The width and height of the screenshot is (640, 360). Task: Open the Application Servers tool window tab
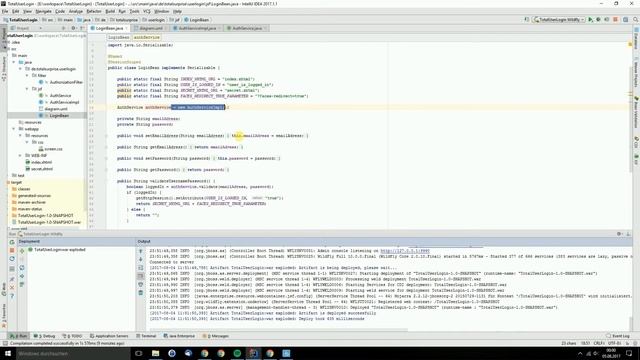(x=109, y=336)
